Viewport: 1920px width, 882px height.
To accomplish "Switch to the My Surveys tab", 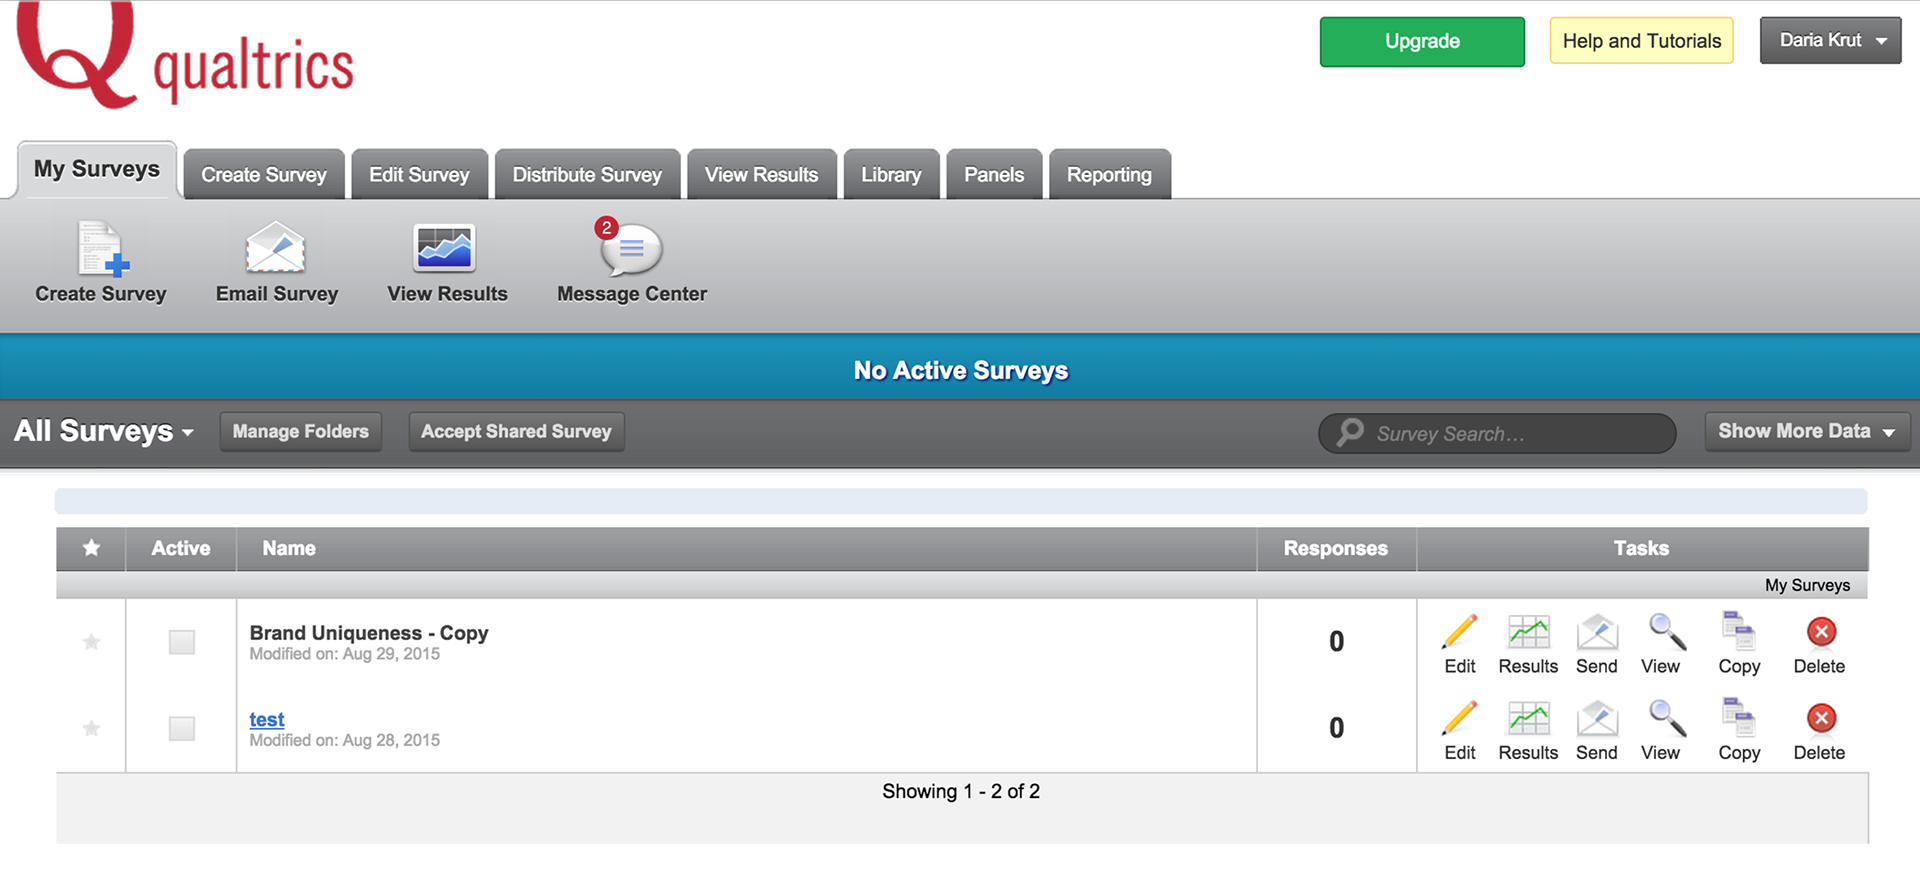I will pos(97,169).
